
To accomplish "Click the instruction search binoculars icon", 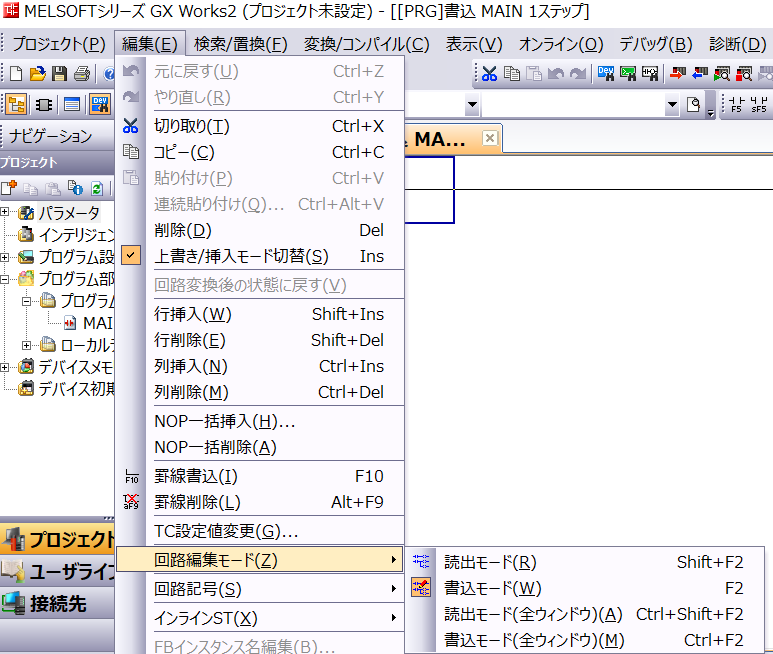I will point(628,74).
